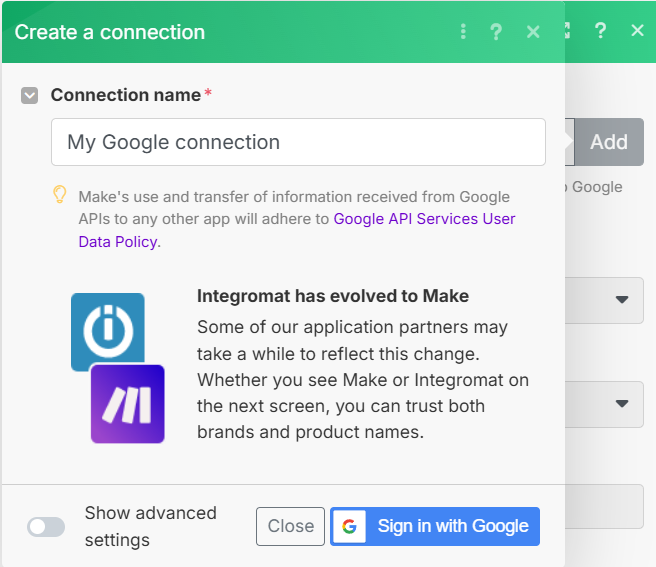Click the Connection name input field

(298, 142)
